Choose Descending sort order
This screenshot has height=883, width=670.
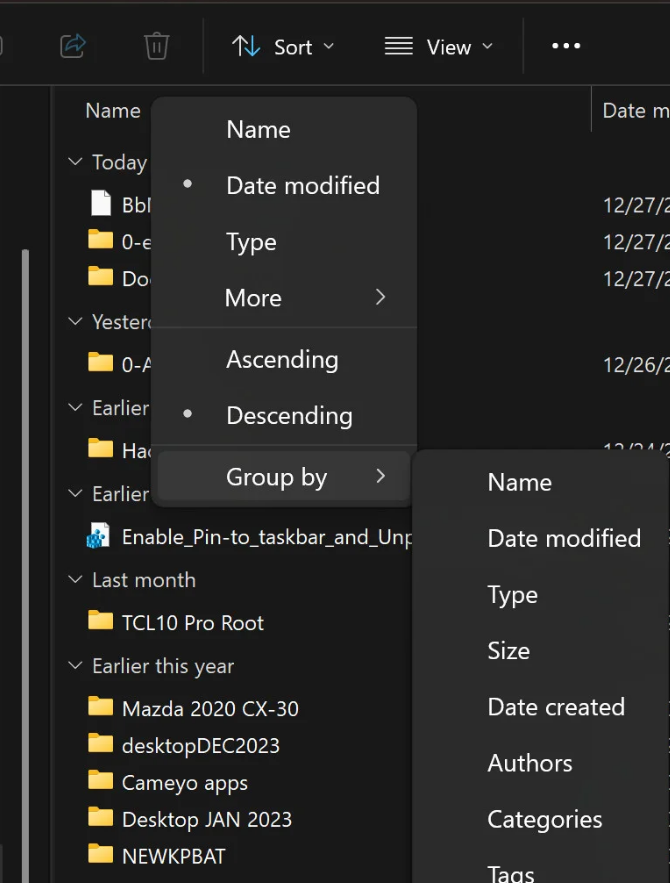coord(289,415)
